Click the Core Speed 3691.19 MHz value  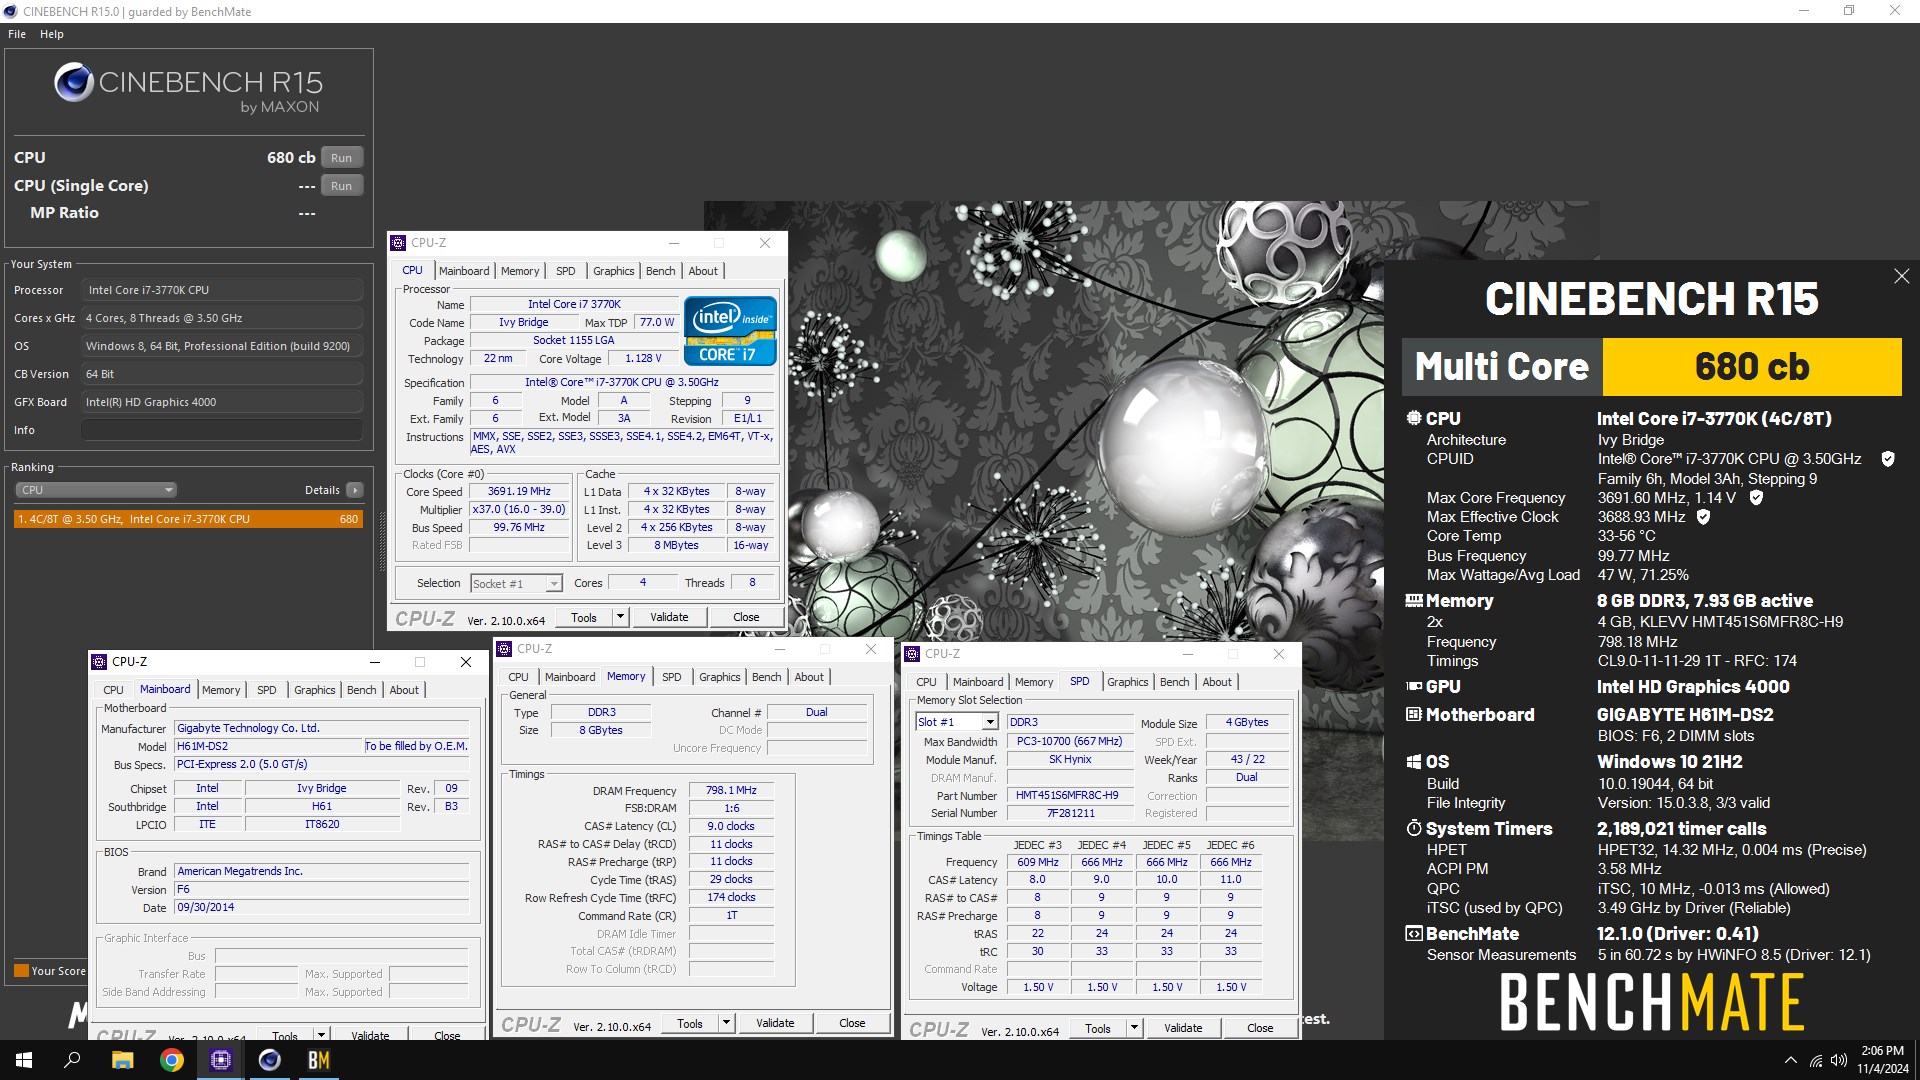519,492
